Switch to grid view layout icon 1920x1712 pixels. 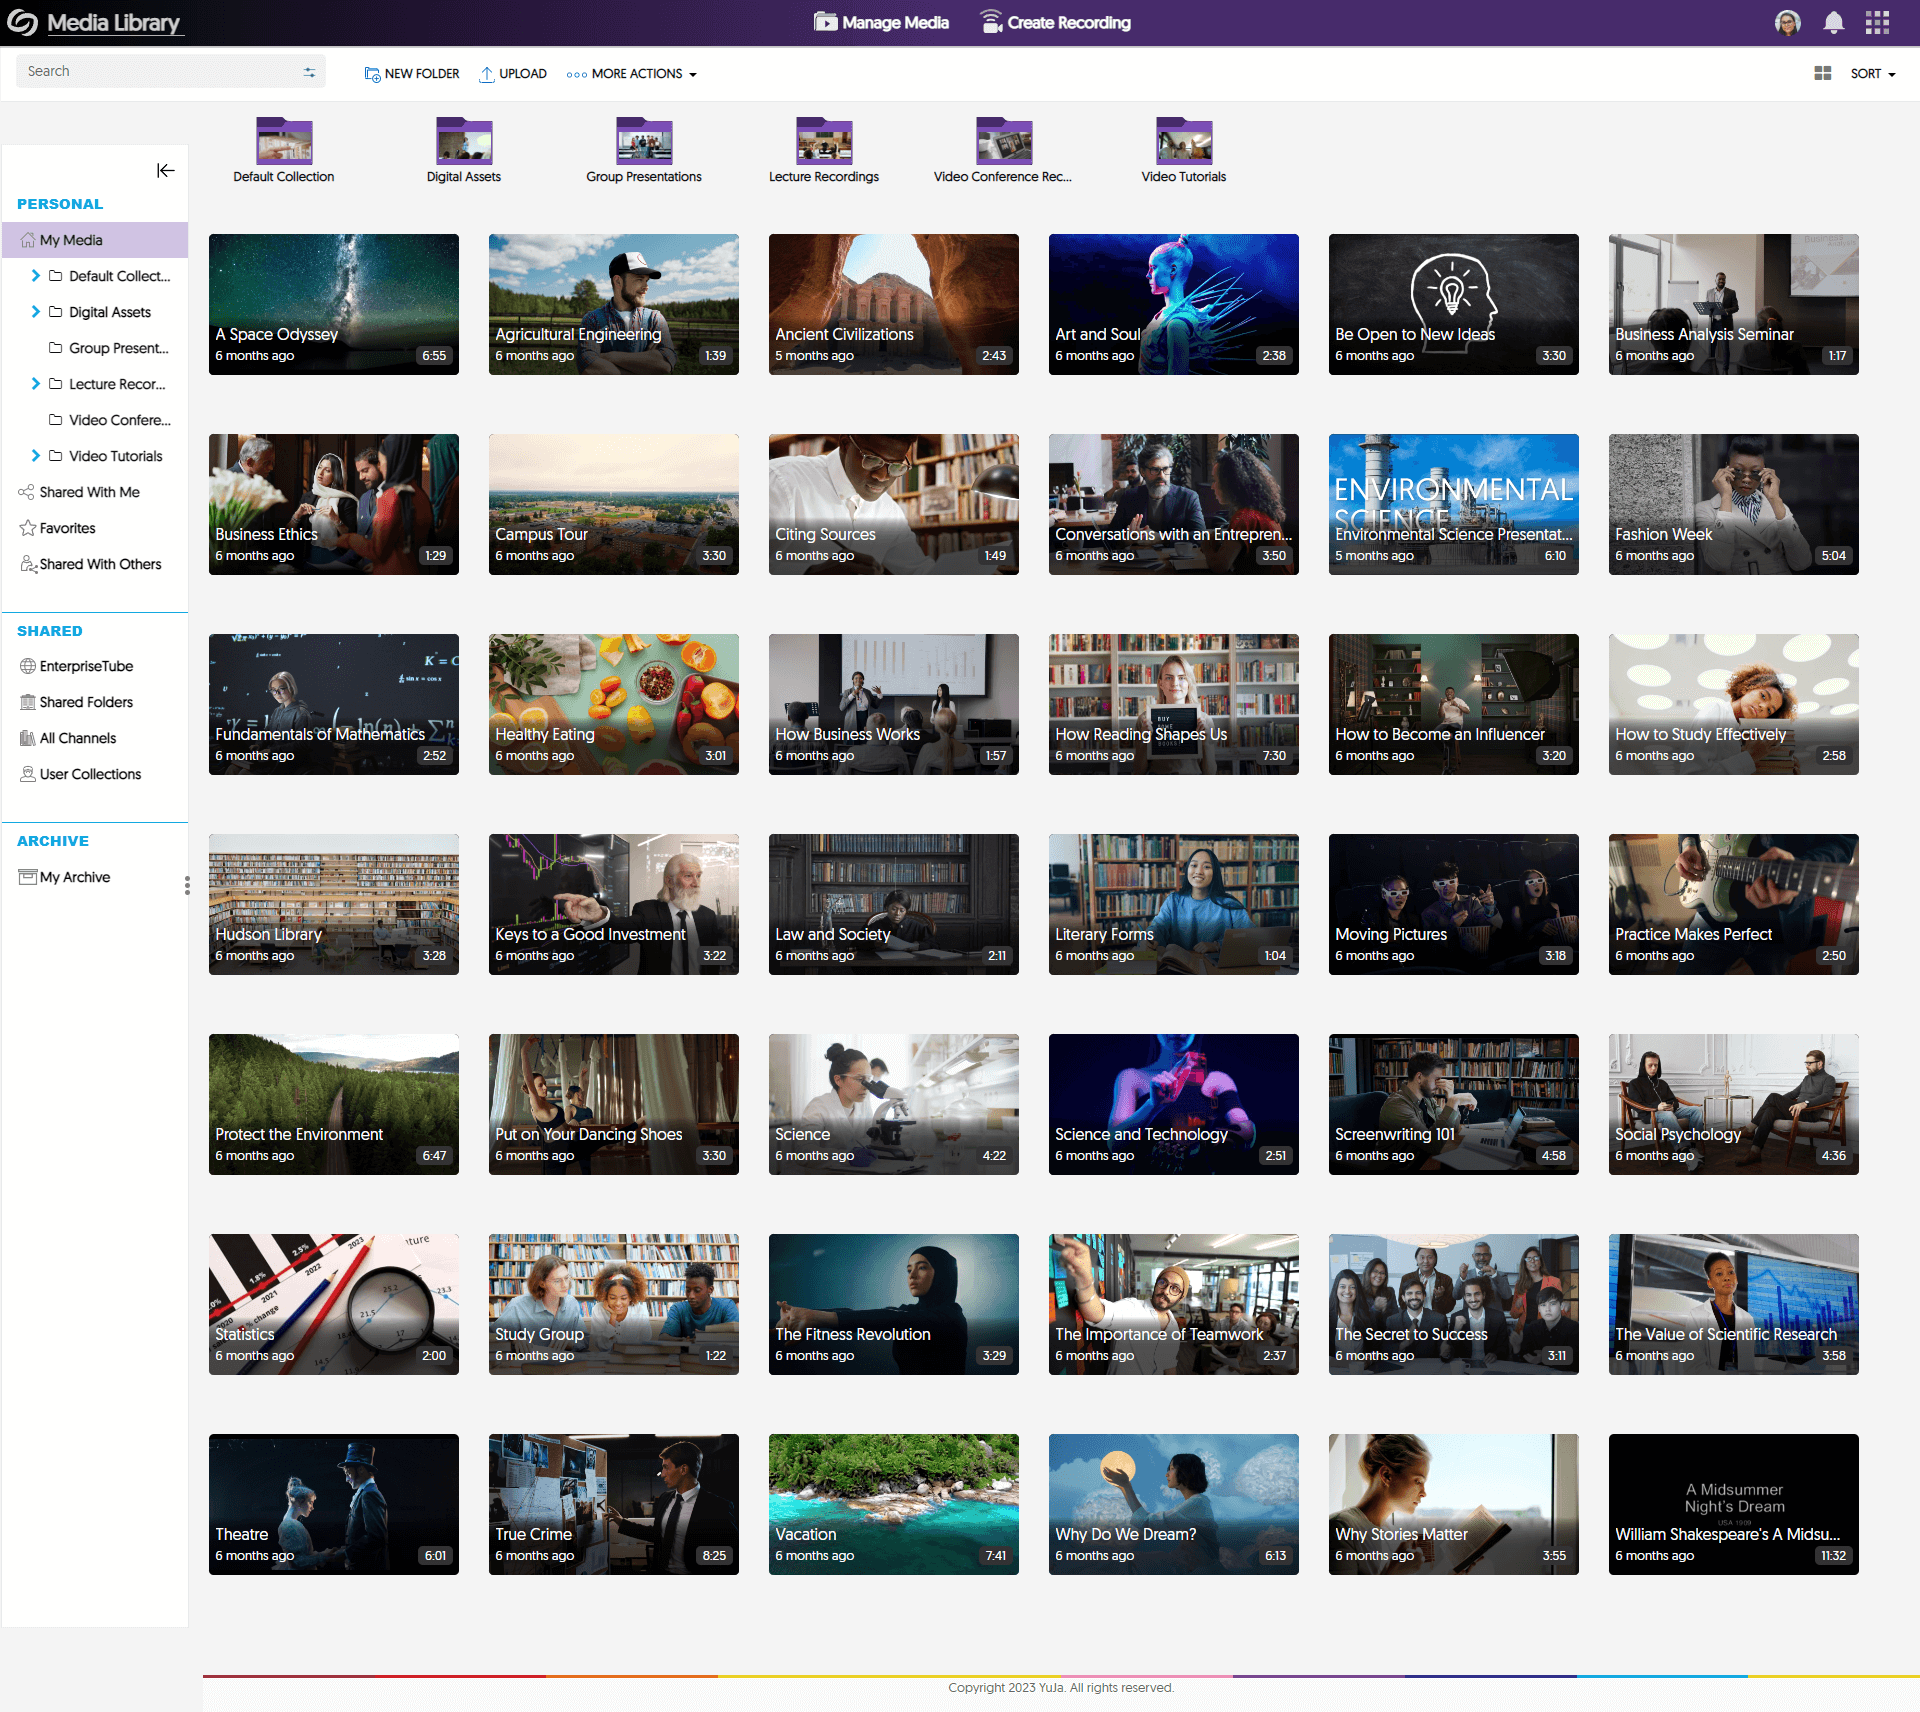[x=1823, y=73]
